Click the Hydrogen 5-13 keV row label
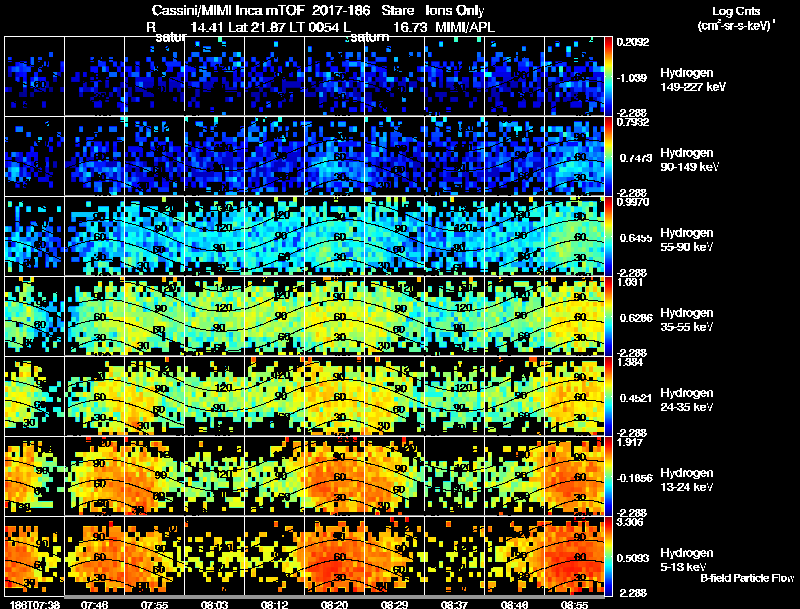Image resolution: width=800 pixels, height=609 pixels. (687, 560)
